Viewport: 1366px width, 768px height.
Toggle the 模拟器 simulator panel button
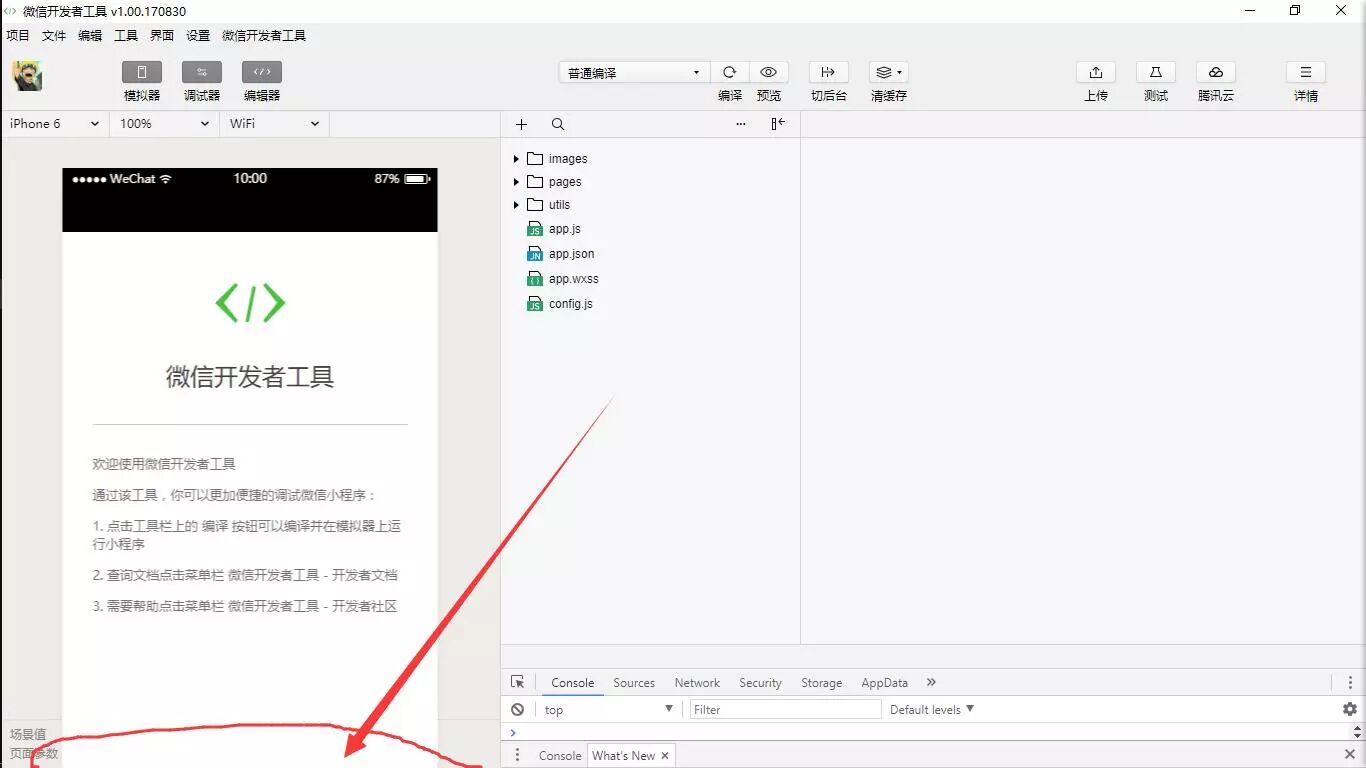142,72
